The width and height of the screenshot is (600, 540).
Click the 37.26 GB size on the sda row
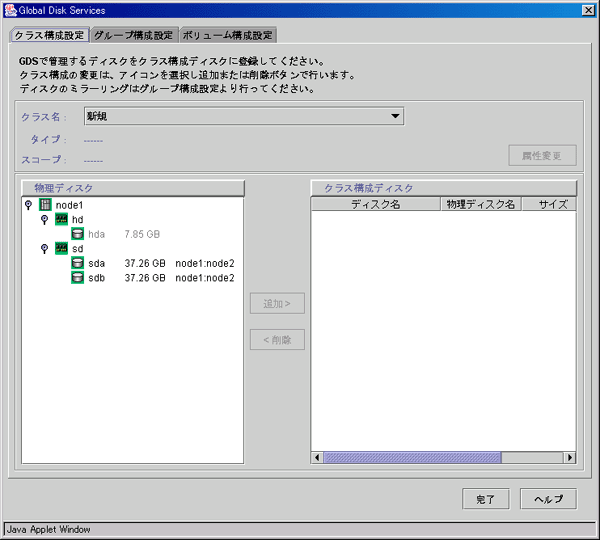click(145, 263)
